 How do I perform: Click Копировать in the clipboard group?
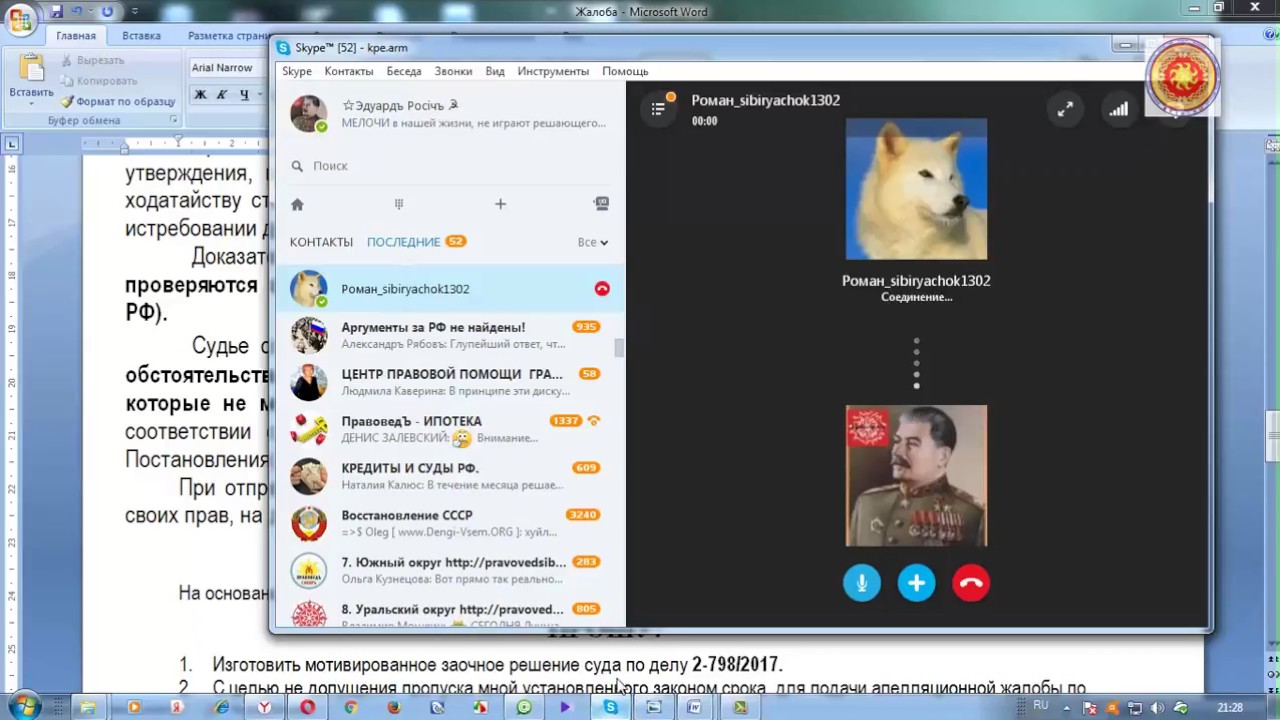[x=98, y=81]
